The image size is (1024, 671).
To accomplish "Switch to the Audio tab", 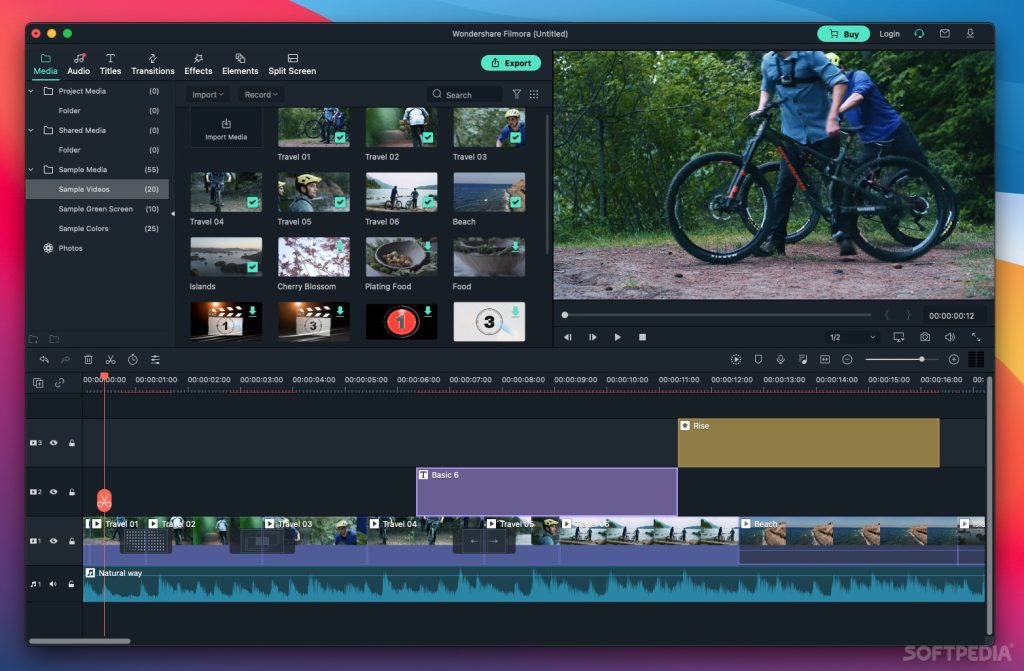I will click(x=78, y=64).
